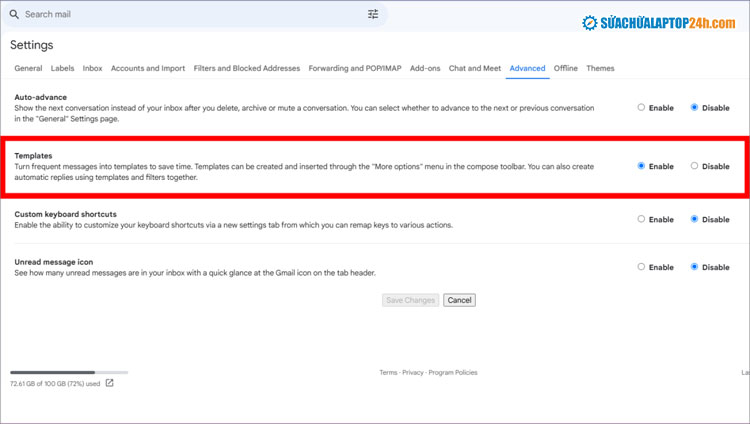The width and height of the screenshot is (750, 425).
Task: Open the Labels settings tab
Action: [63, 68]
